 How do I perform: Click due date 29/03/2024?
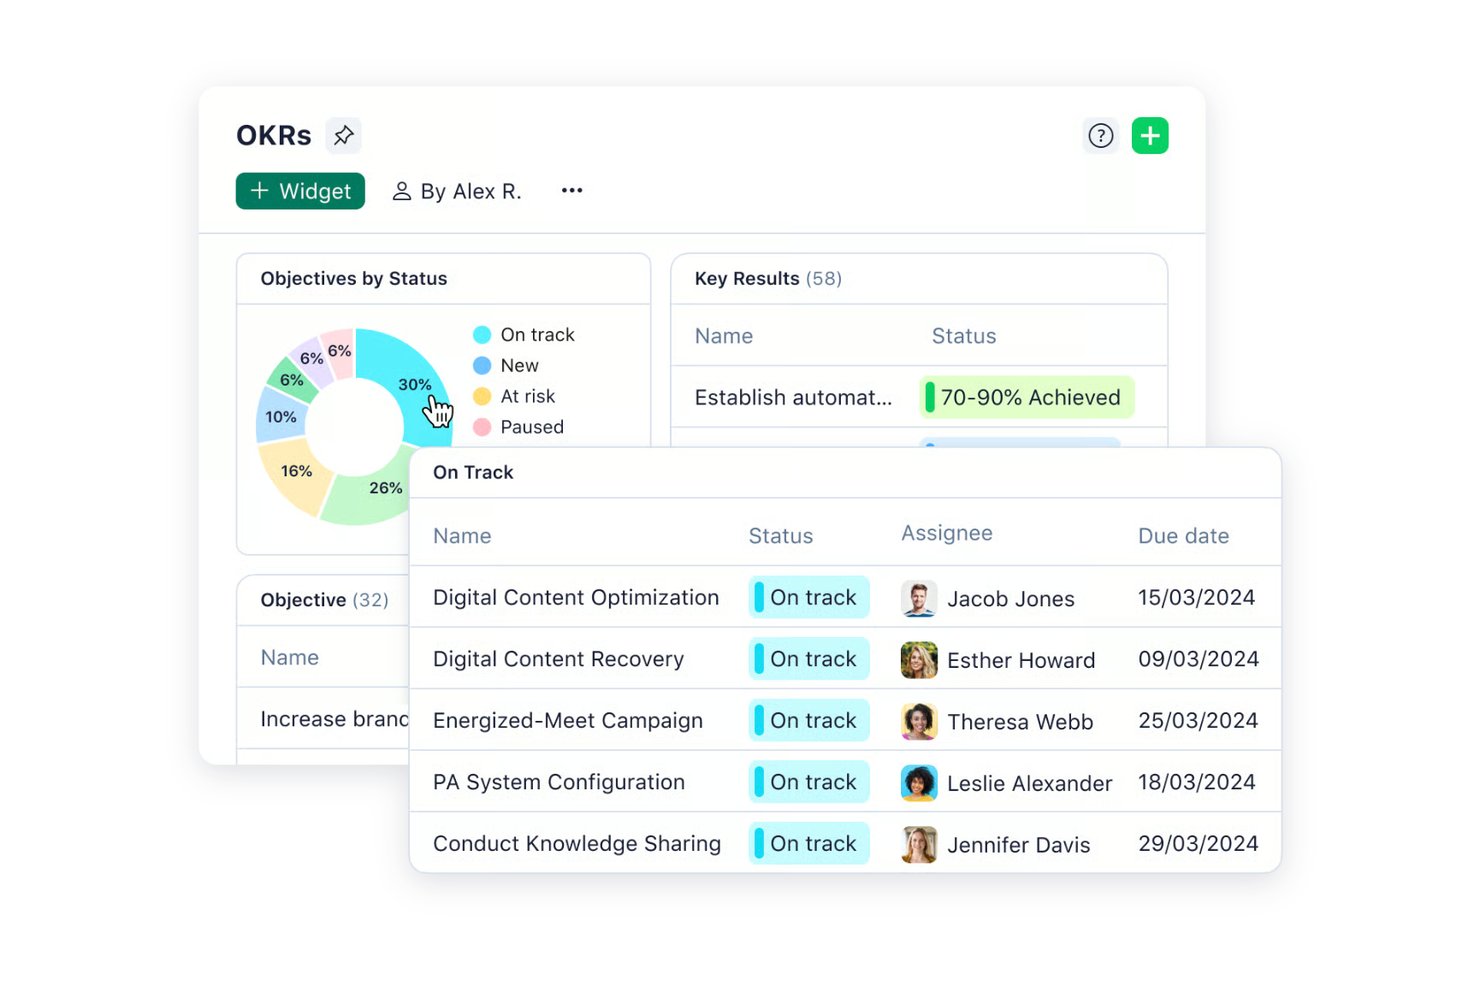pos(1198,843)
